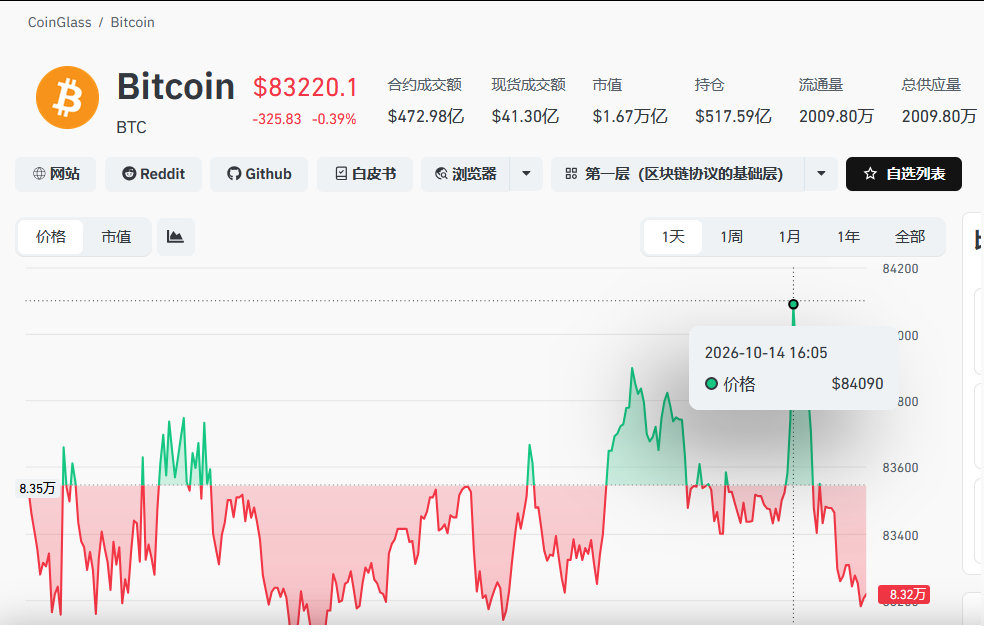This screenshot has height=642, width=984.
Task: Select the 全部 time range
Action: pos(910,237)
